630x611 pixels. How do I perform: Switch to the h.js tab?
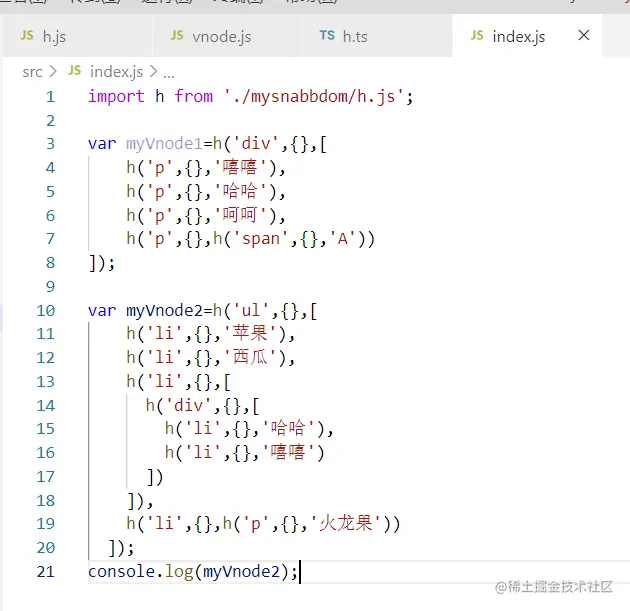click(x=76, y=36)
